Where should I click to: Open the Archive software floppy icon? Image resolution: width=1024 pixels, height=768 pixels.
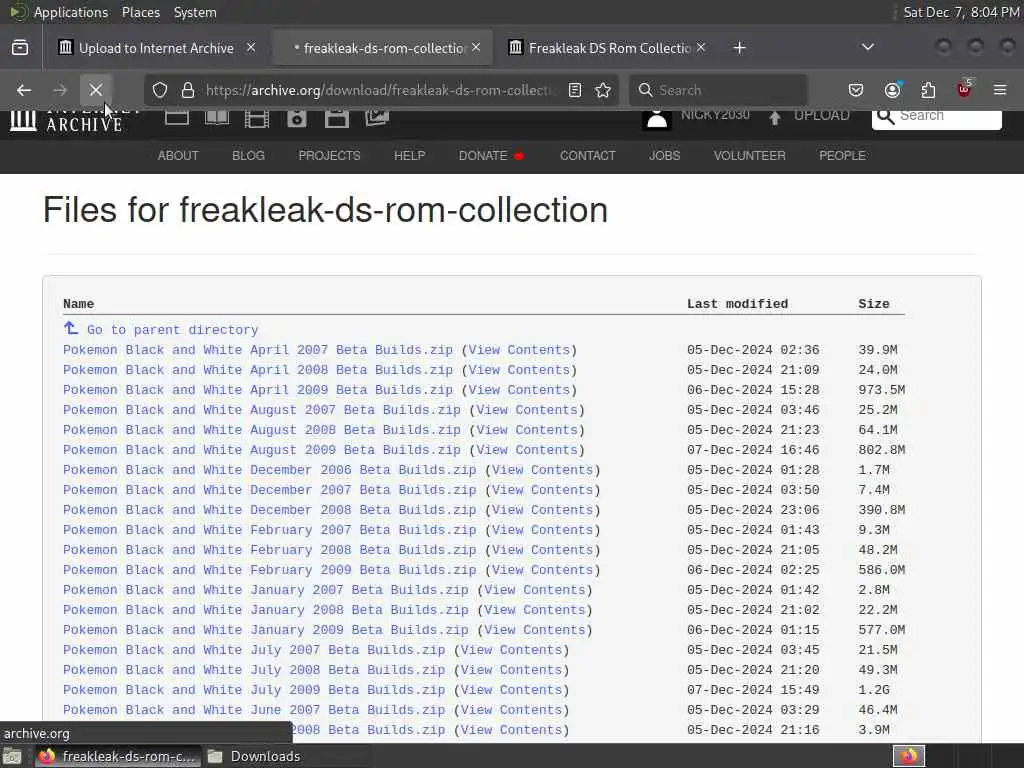[x=337, y=118]
